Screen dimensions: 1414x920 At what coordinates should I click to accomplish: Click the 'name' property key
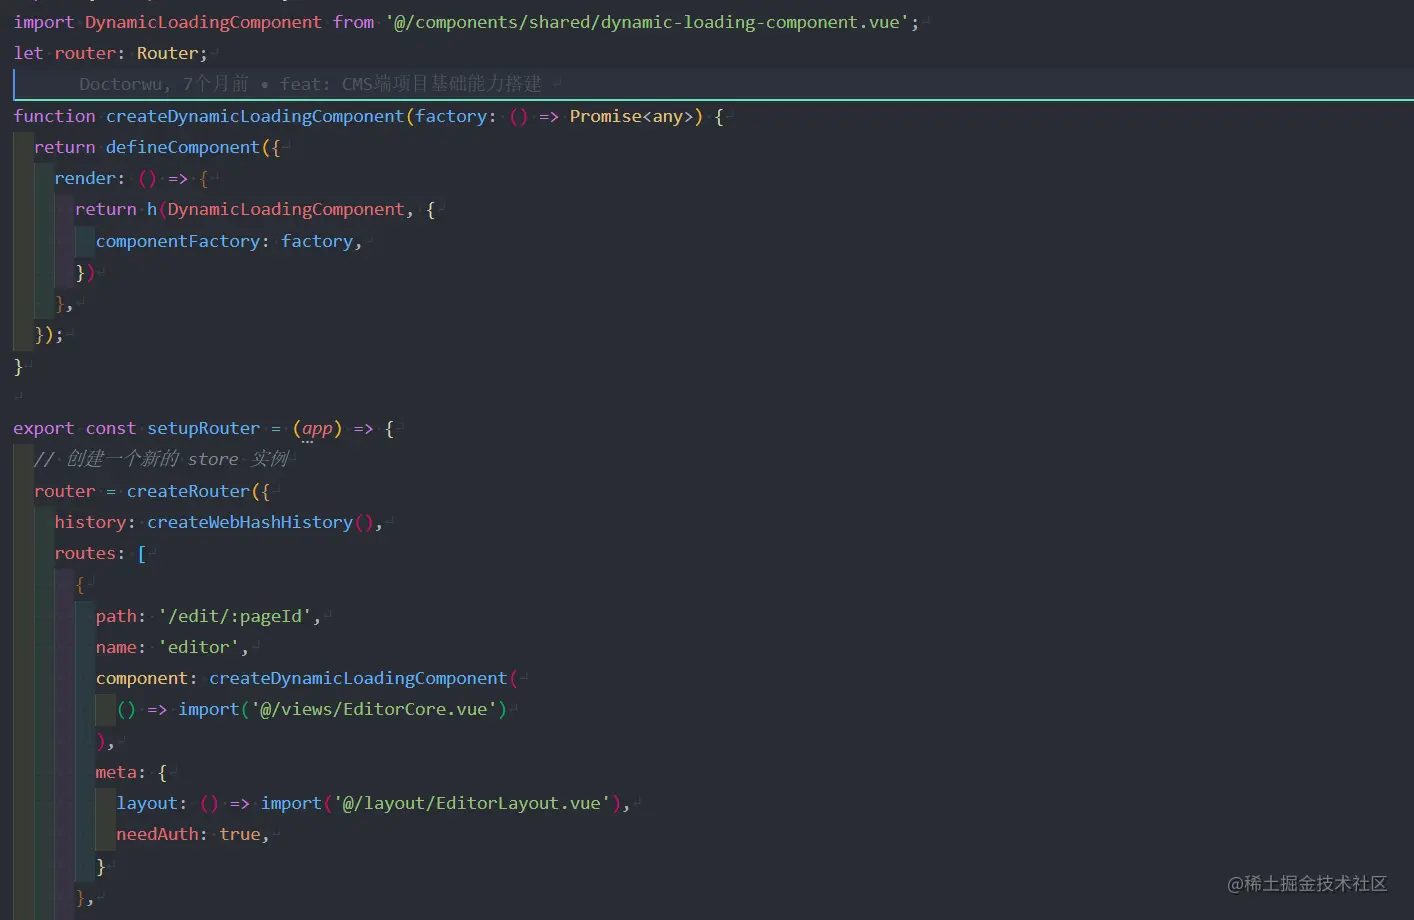[116, 647]
